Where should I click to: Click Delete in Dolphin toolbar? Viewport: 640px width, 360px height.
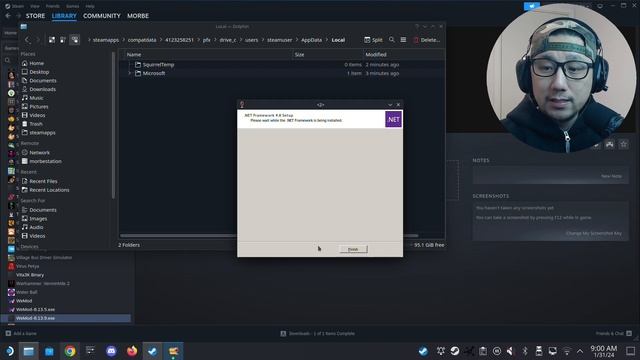426,40
